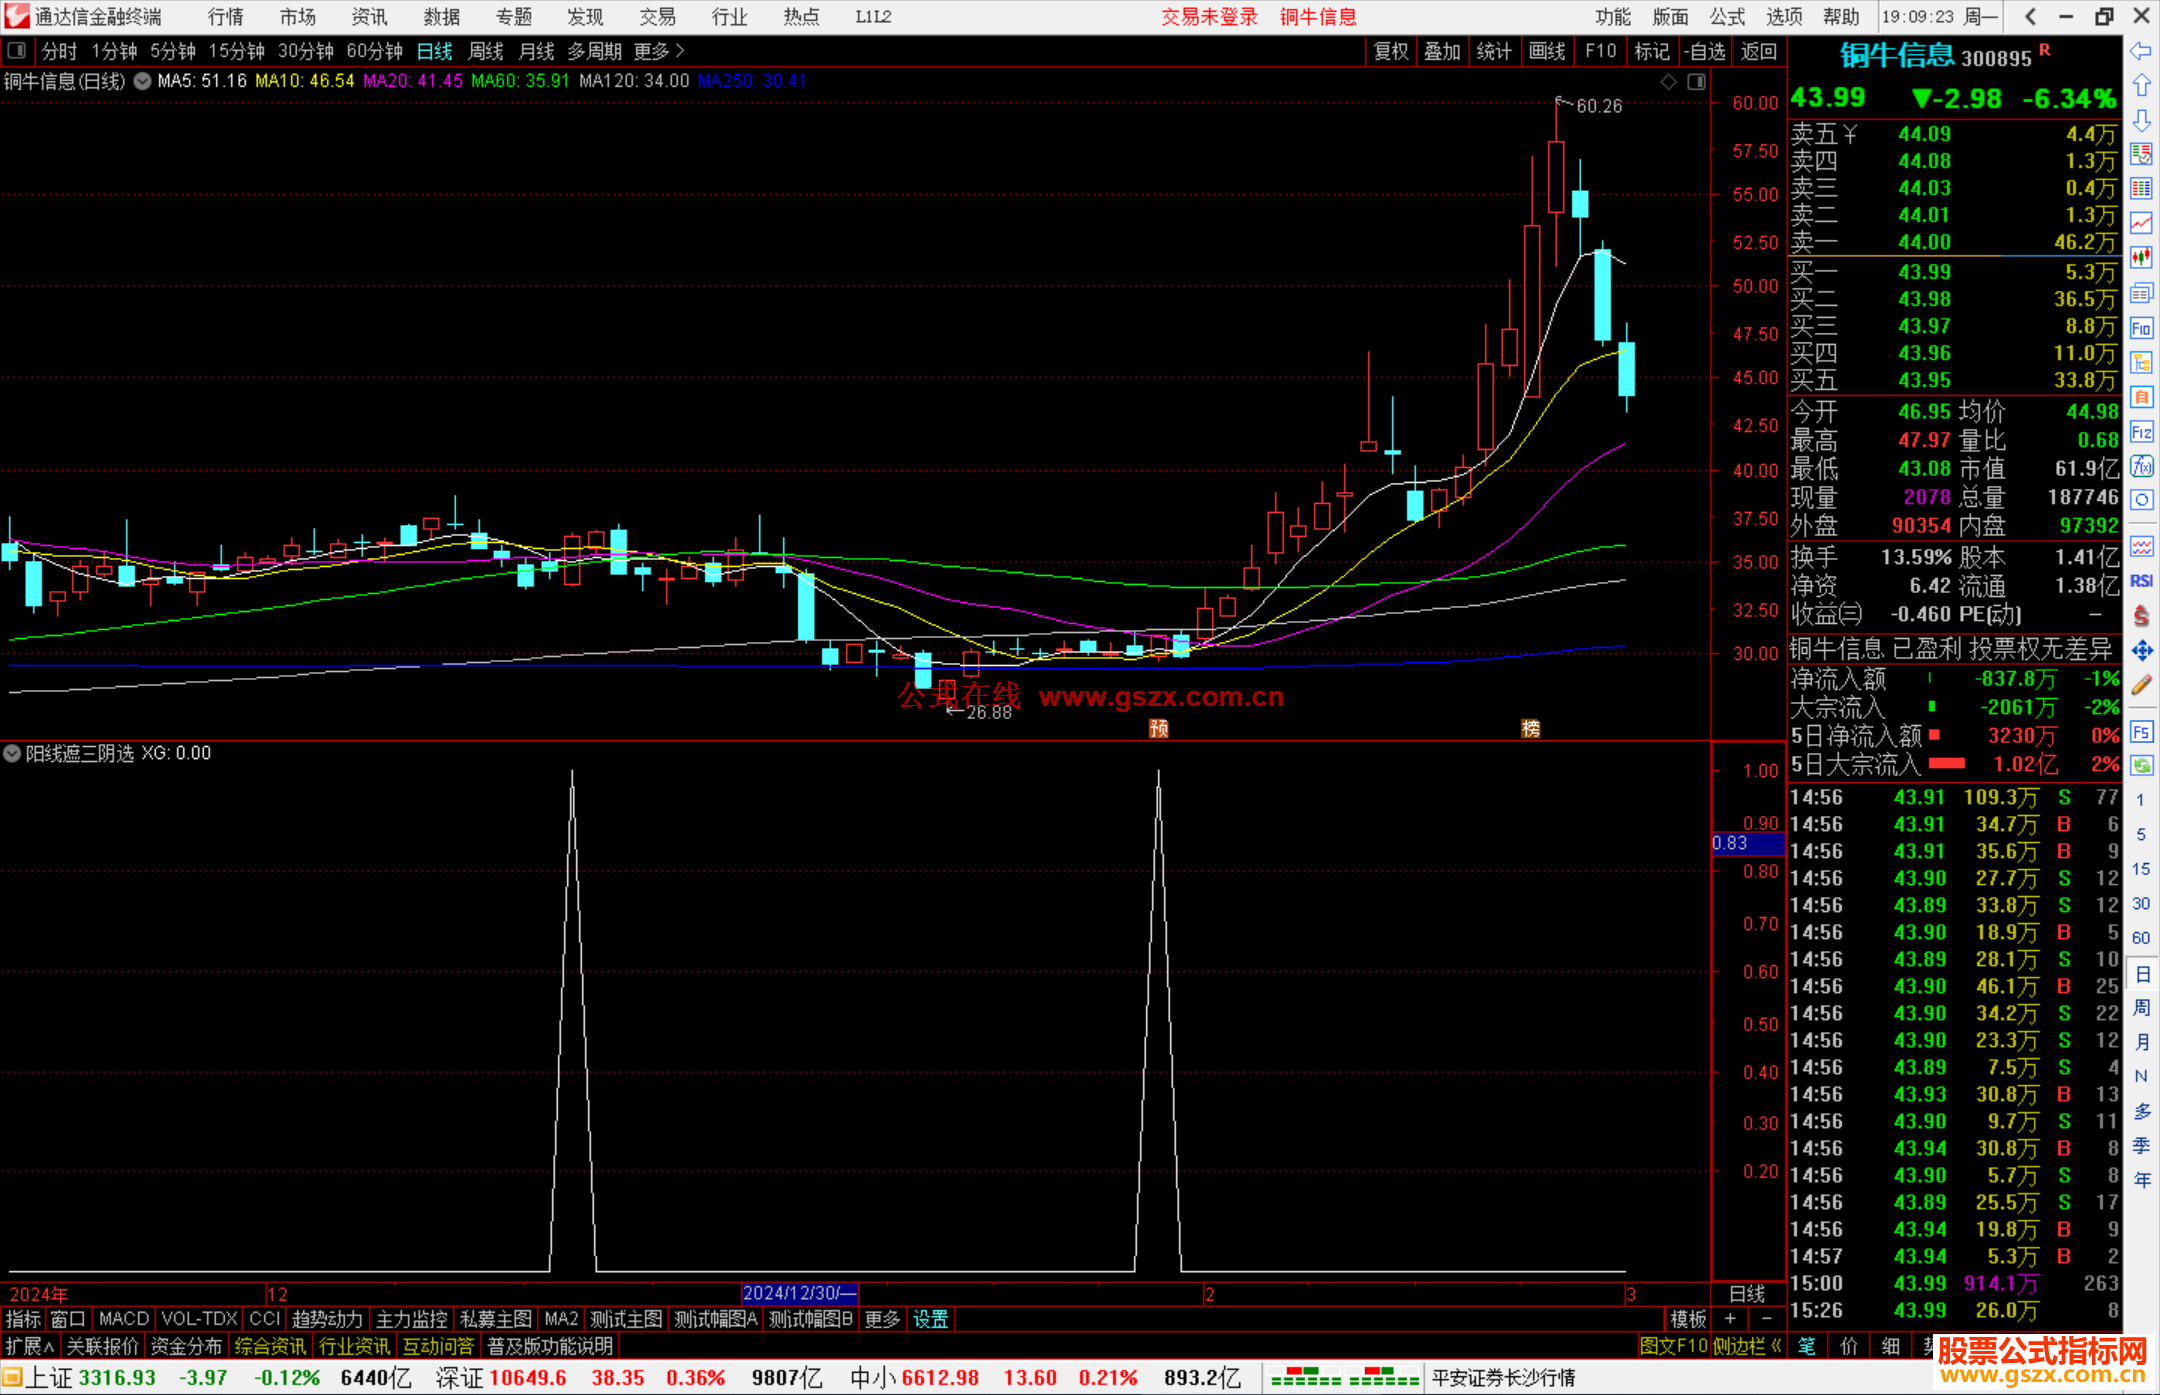Click the diamond icon atop main chart
2160x1395 pixels.
point(1668,82)
